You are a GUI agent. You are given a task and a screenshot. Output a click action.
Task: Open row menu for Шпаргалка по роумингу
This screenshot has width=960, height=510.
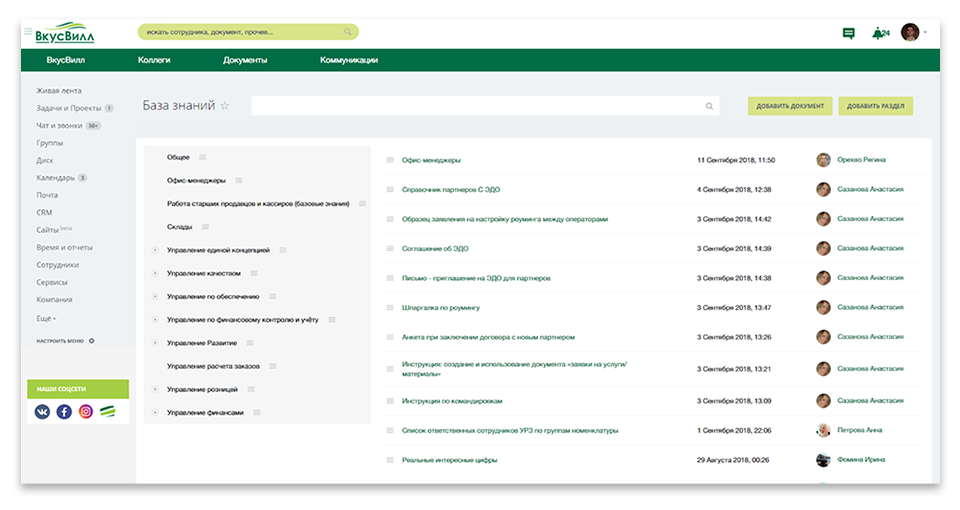tap(390, 307)
